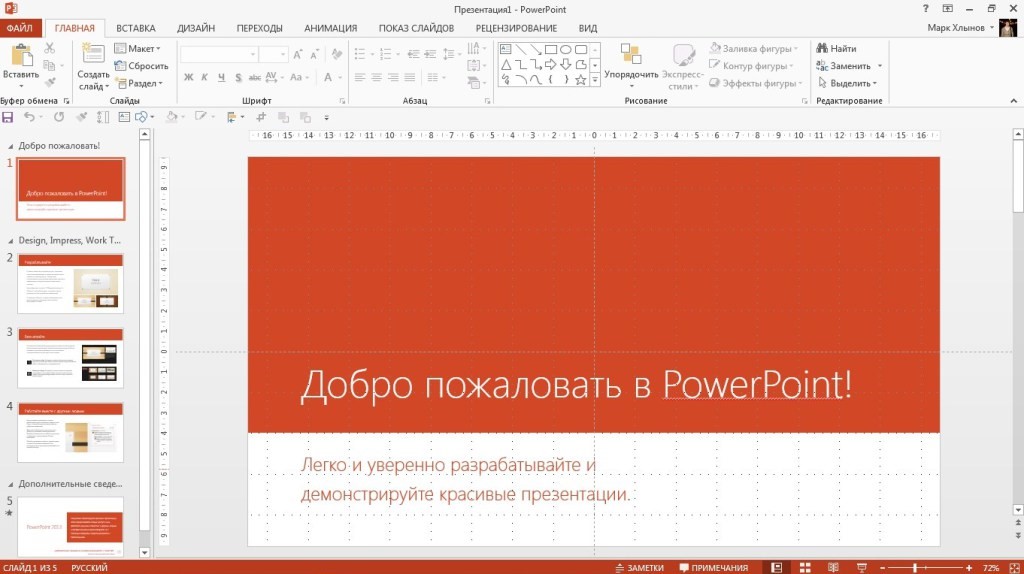Open the ВСТАВКА ribbon tab

pos(135,28)
